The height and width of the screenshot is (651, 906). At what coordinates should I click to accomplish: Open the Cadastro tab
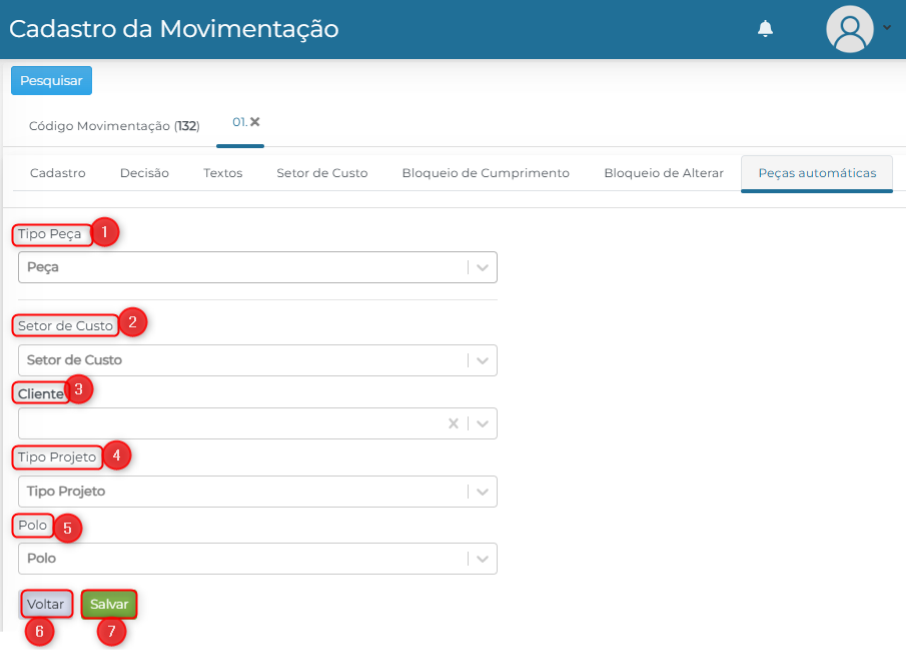58,173
